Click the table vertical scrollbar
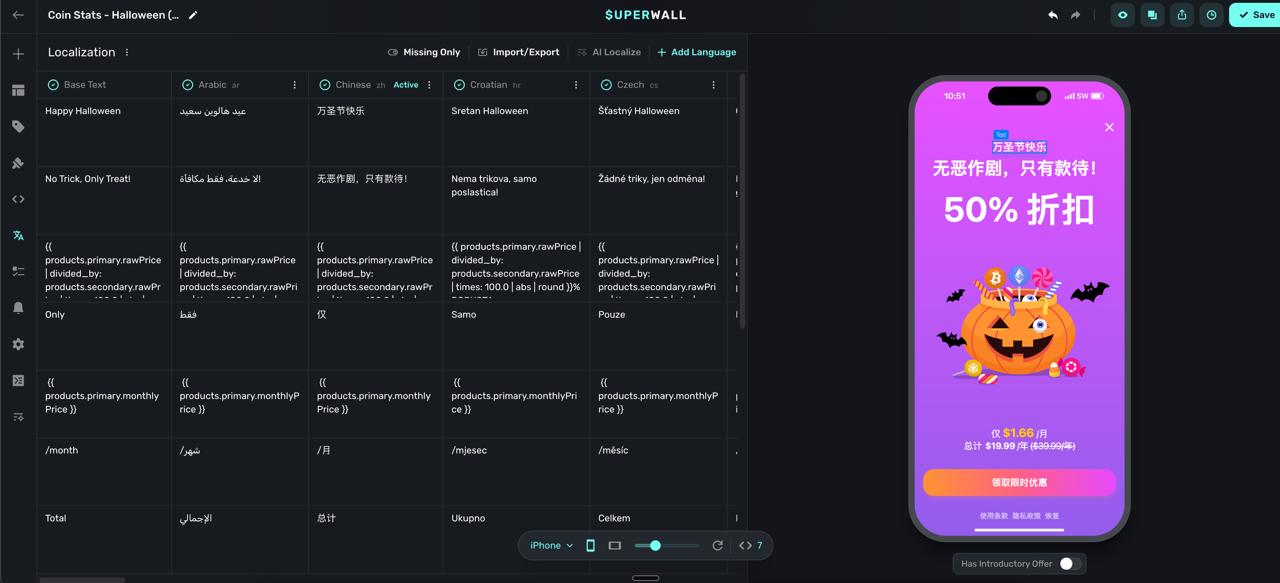The height and width of the screenshot is (583, 1280). point(742,200)
